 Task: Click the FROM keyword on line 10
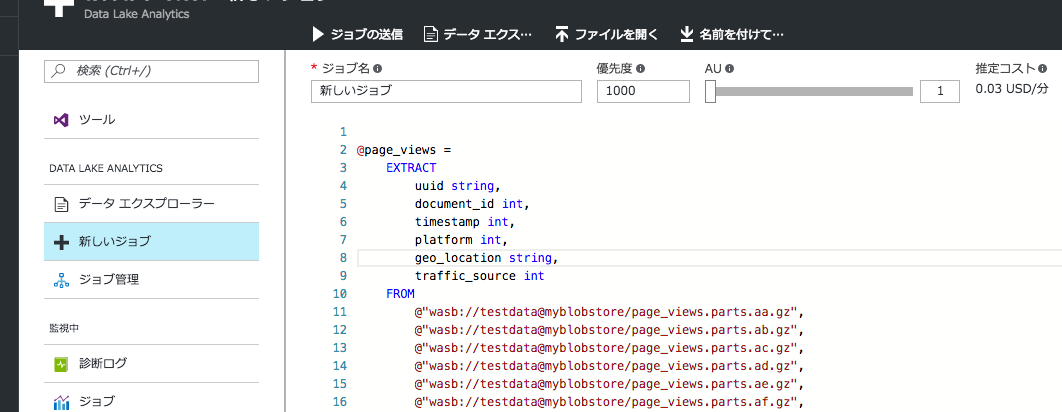click(x=400, y=293)
